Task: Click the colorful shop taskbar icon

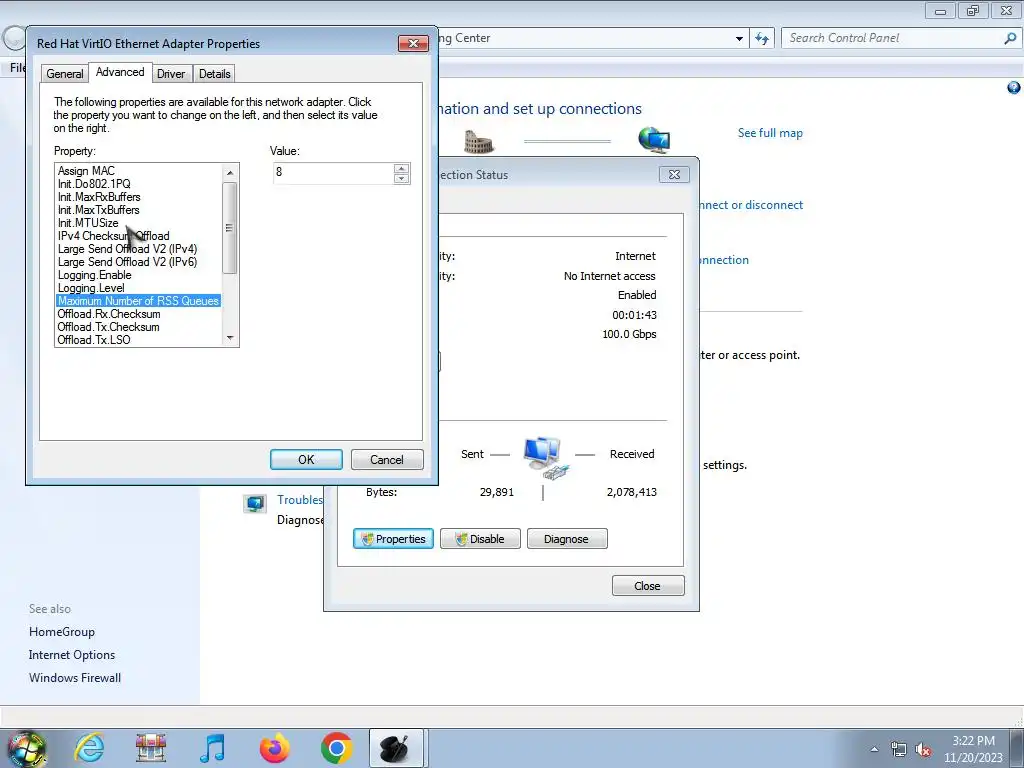Action: (x=151, y=748)
